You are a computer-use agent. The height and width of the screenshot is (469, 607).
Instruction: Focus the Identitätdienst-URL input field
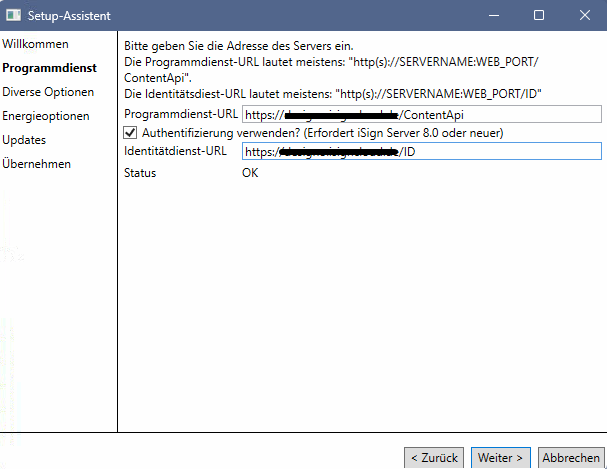click(422, 151)
